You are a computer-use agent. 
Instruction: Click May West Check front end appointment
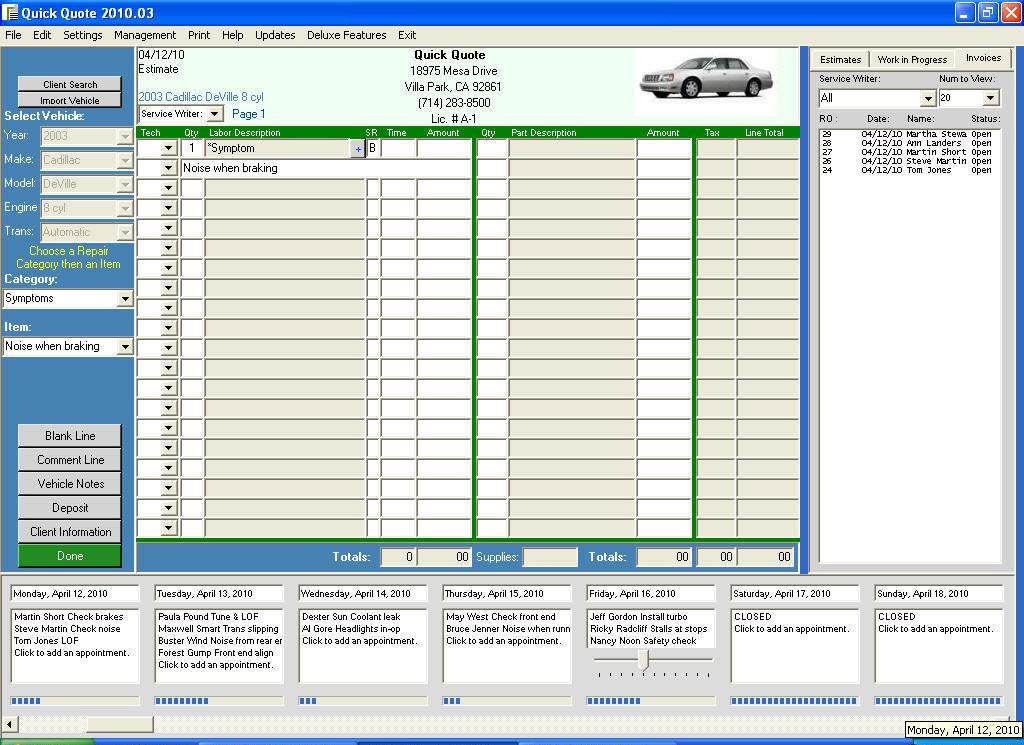click(501, 616)
